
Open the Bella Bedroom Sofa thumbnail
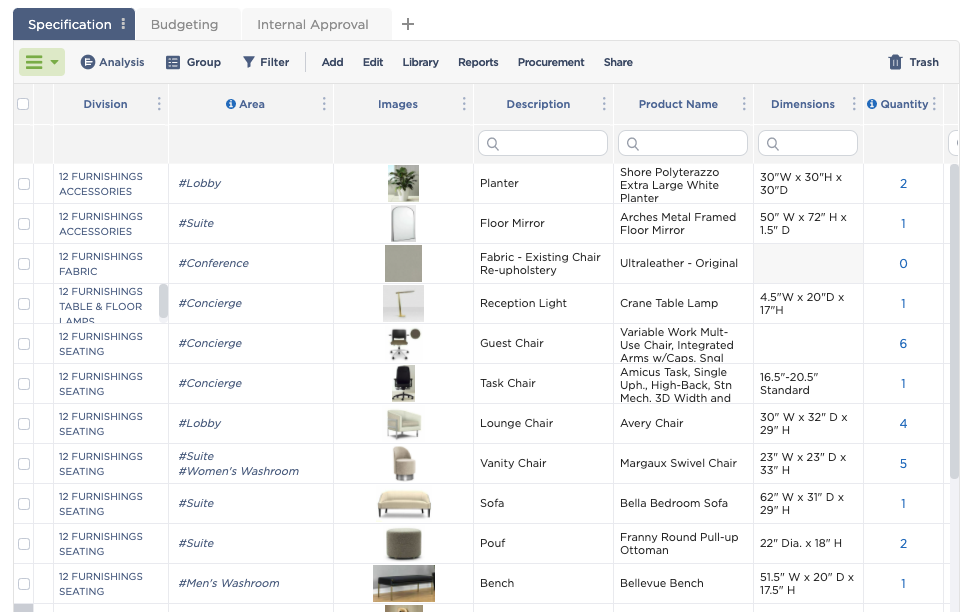tap(404, 504)
